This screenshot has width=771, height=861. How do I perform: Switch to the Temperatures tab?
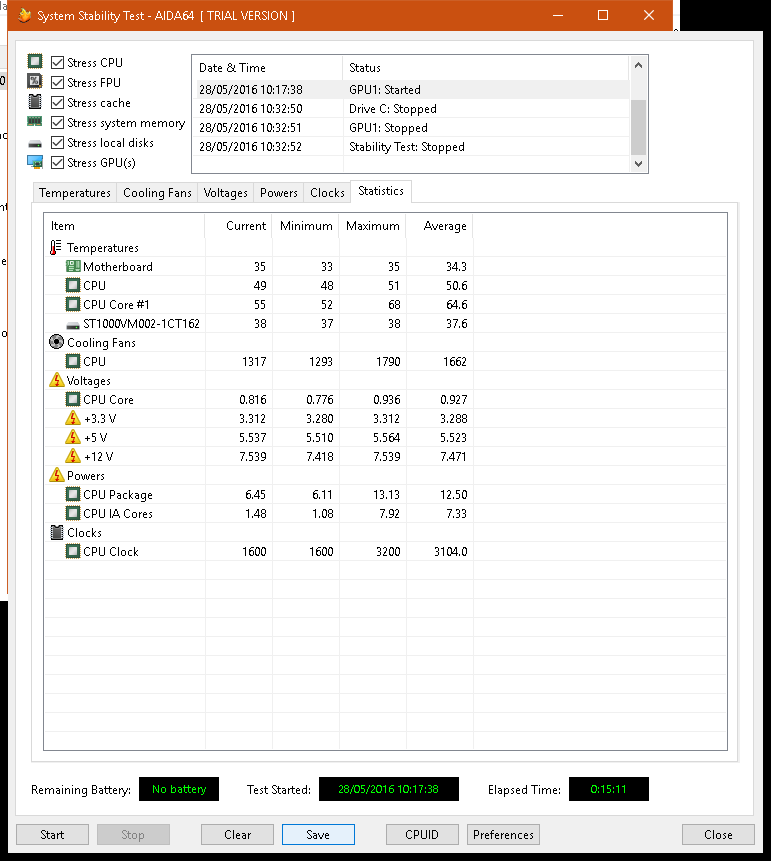tap(75, 193)
